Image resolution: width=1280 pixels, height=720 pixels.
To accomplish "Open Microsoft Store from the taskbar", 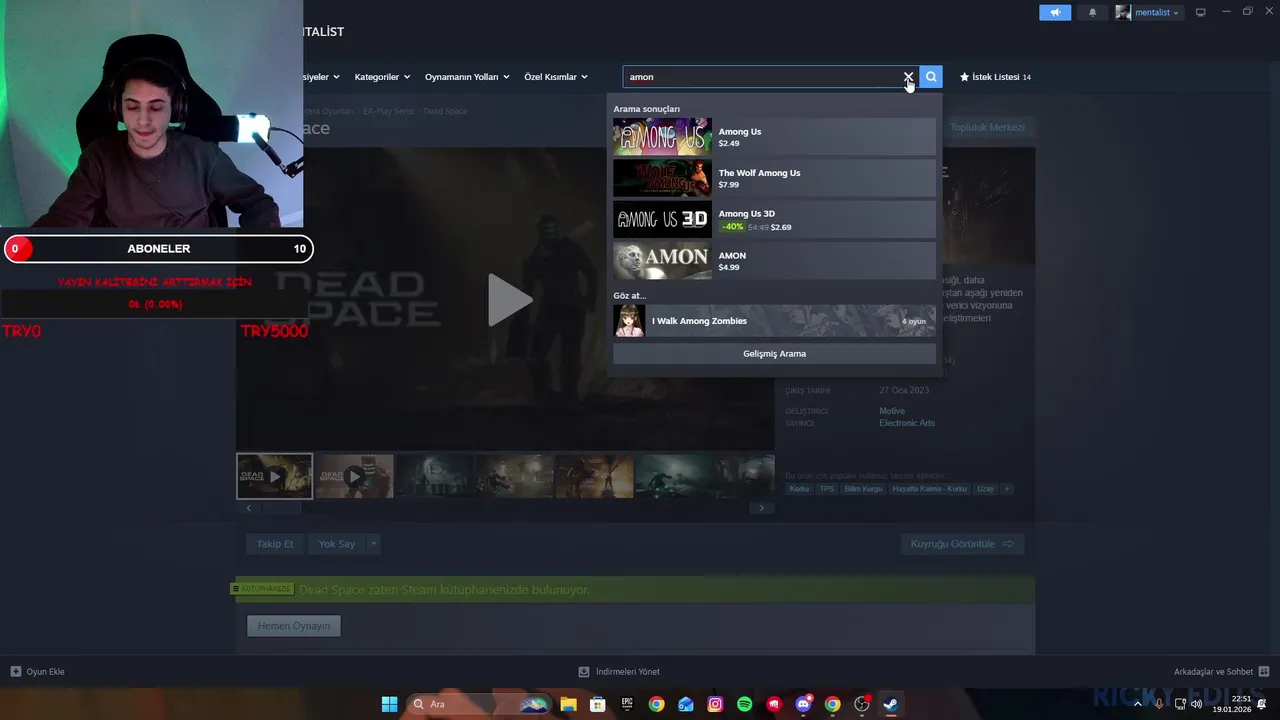I will (x=598, y=704).
